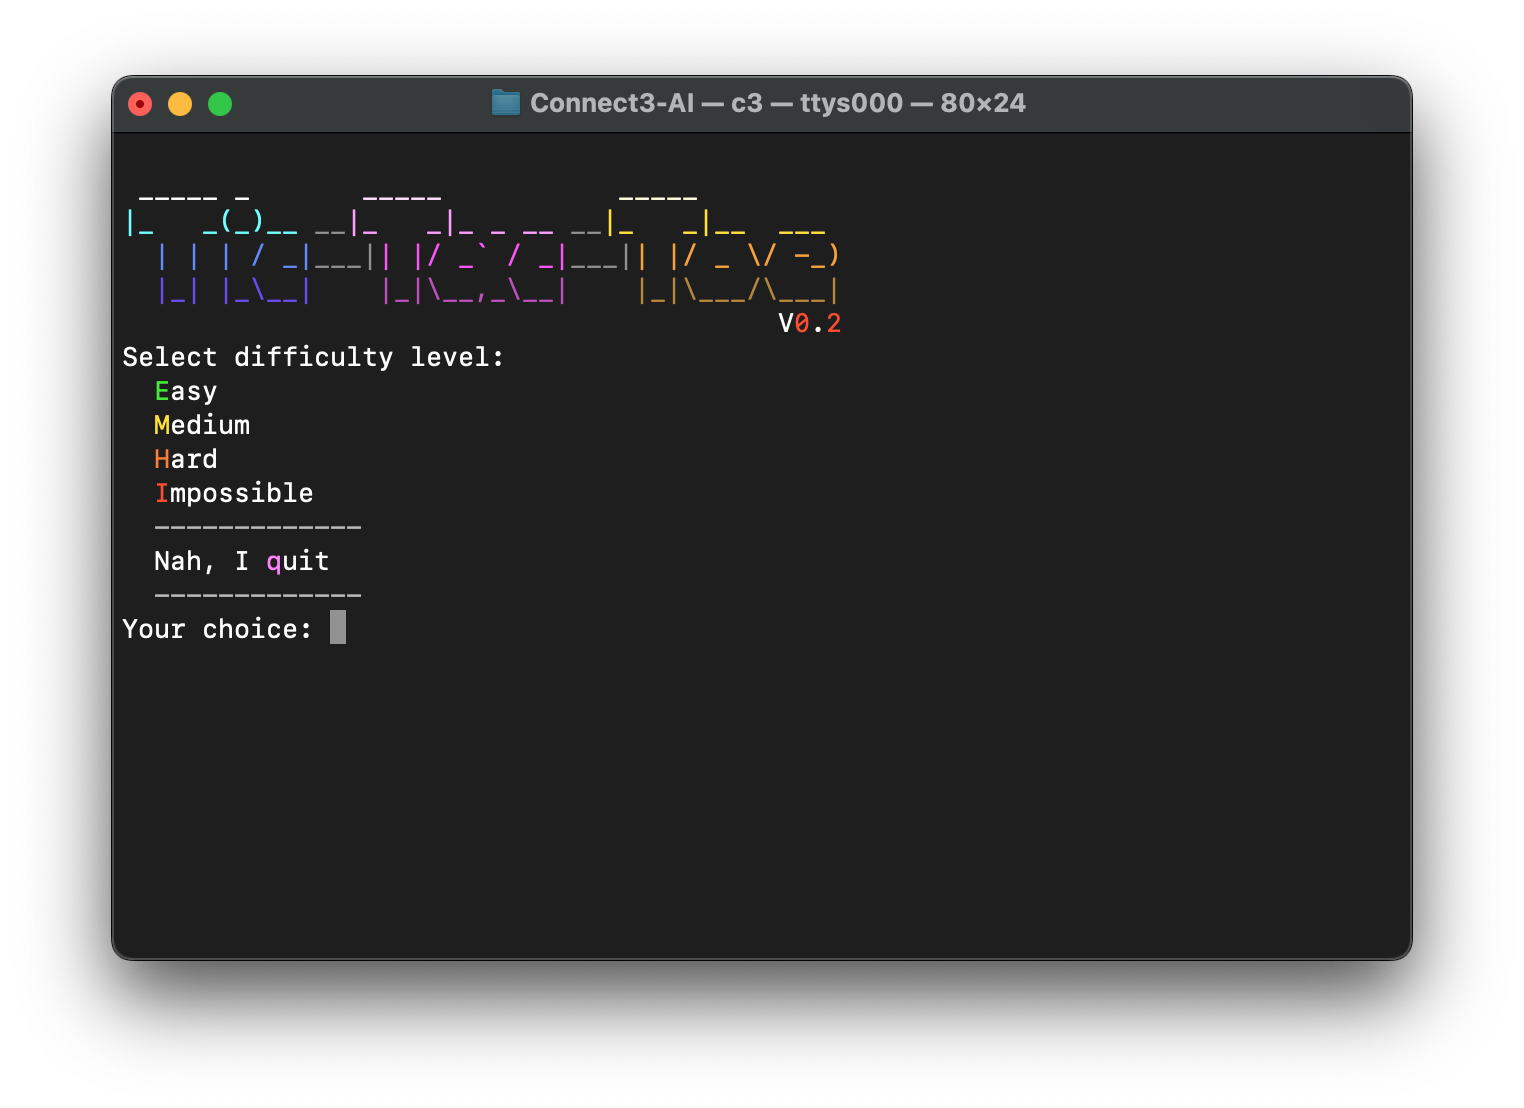Viewport: 1524px width, 1108px height.
Task: Click the V0.2 version label
Action: point(810,323)
